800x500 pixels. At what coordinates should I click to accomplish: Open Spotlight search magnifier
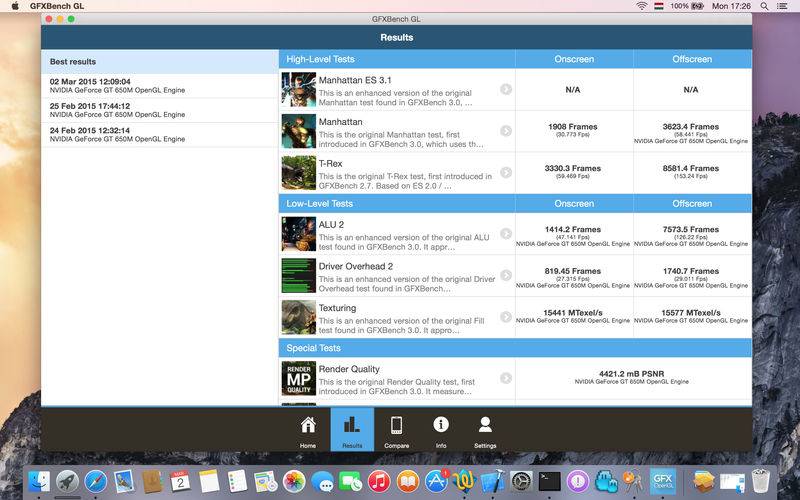[x=764, y=6]
